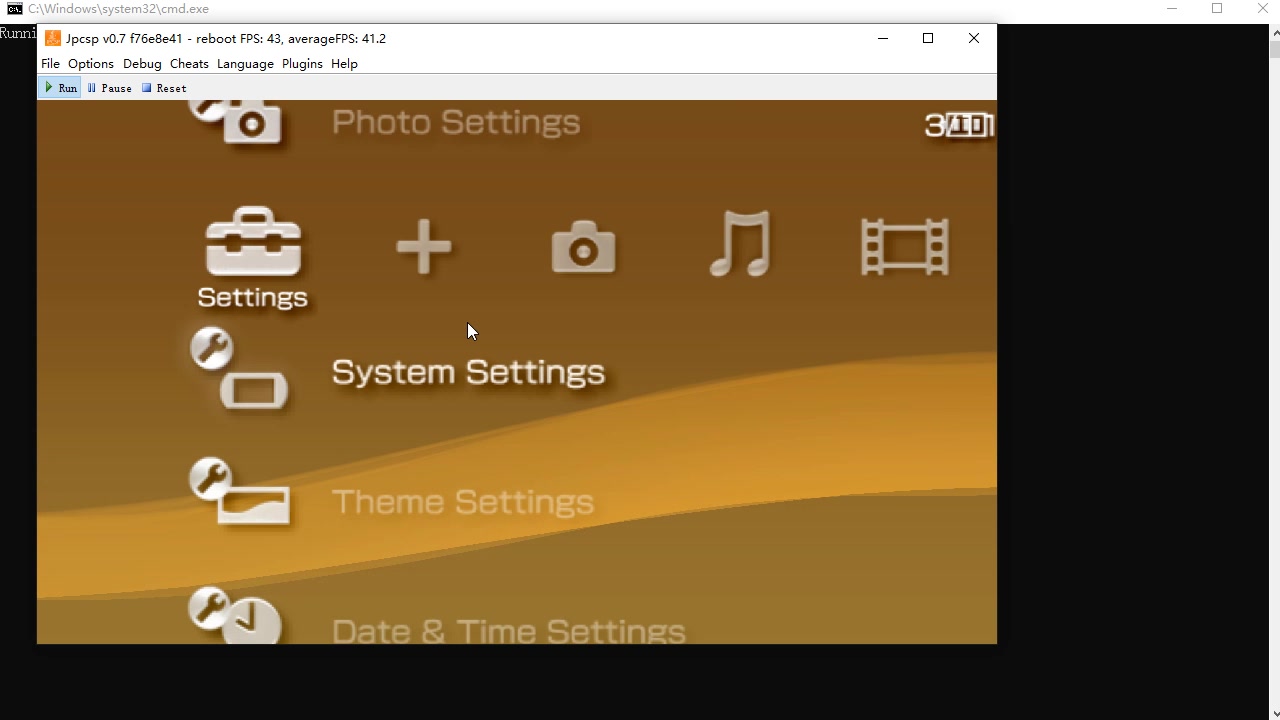Click the Jpcsp application icon in the title bar

click(53, 38)
